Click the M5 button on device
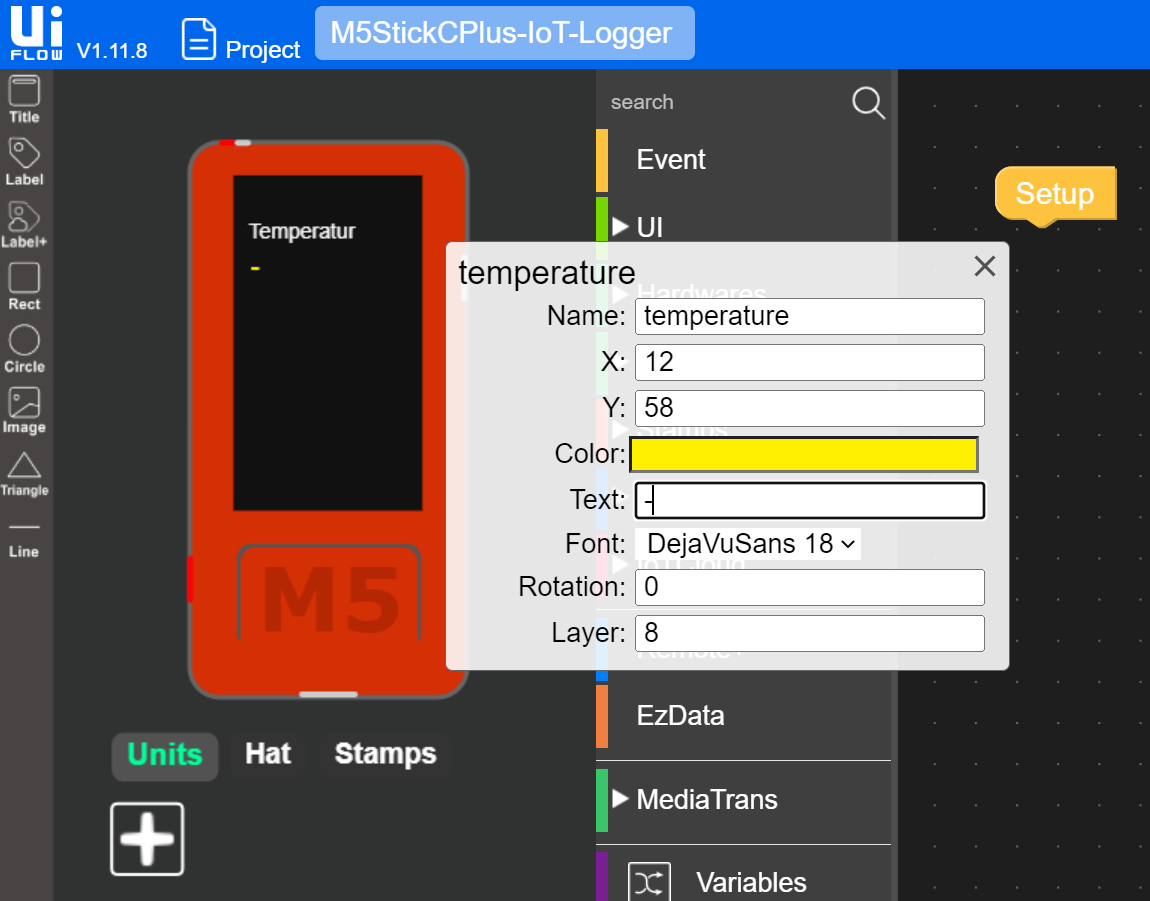The width and height of the screenshot is (1150, 901). pos(329,594)
